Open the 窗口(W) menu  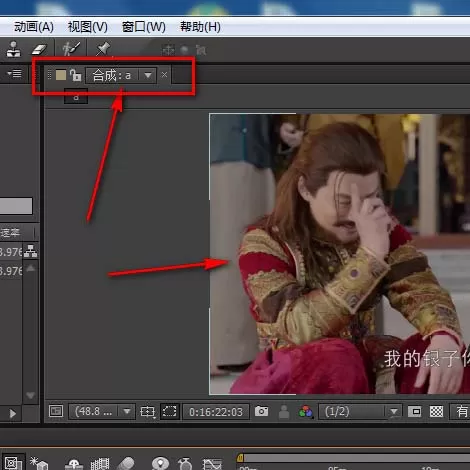[144, 27]
